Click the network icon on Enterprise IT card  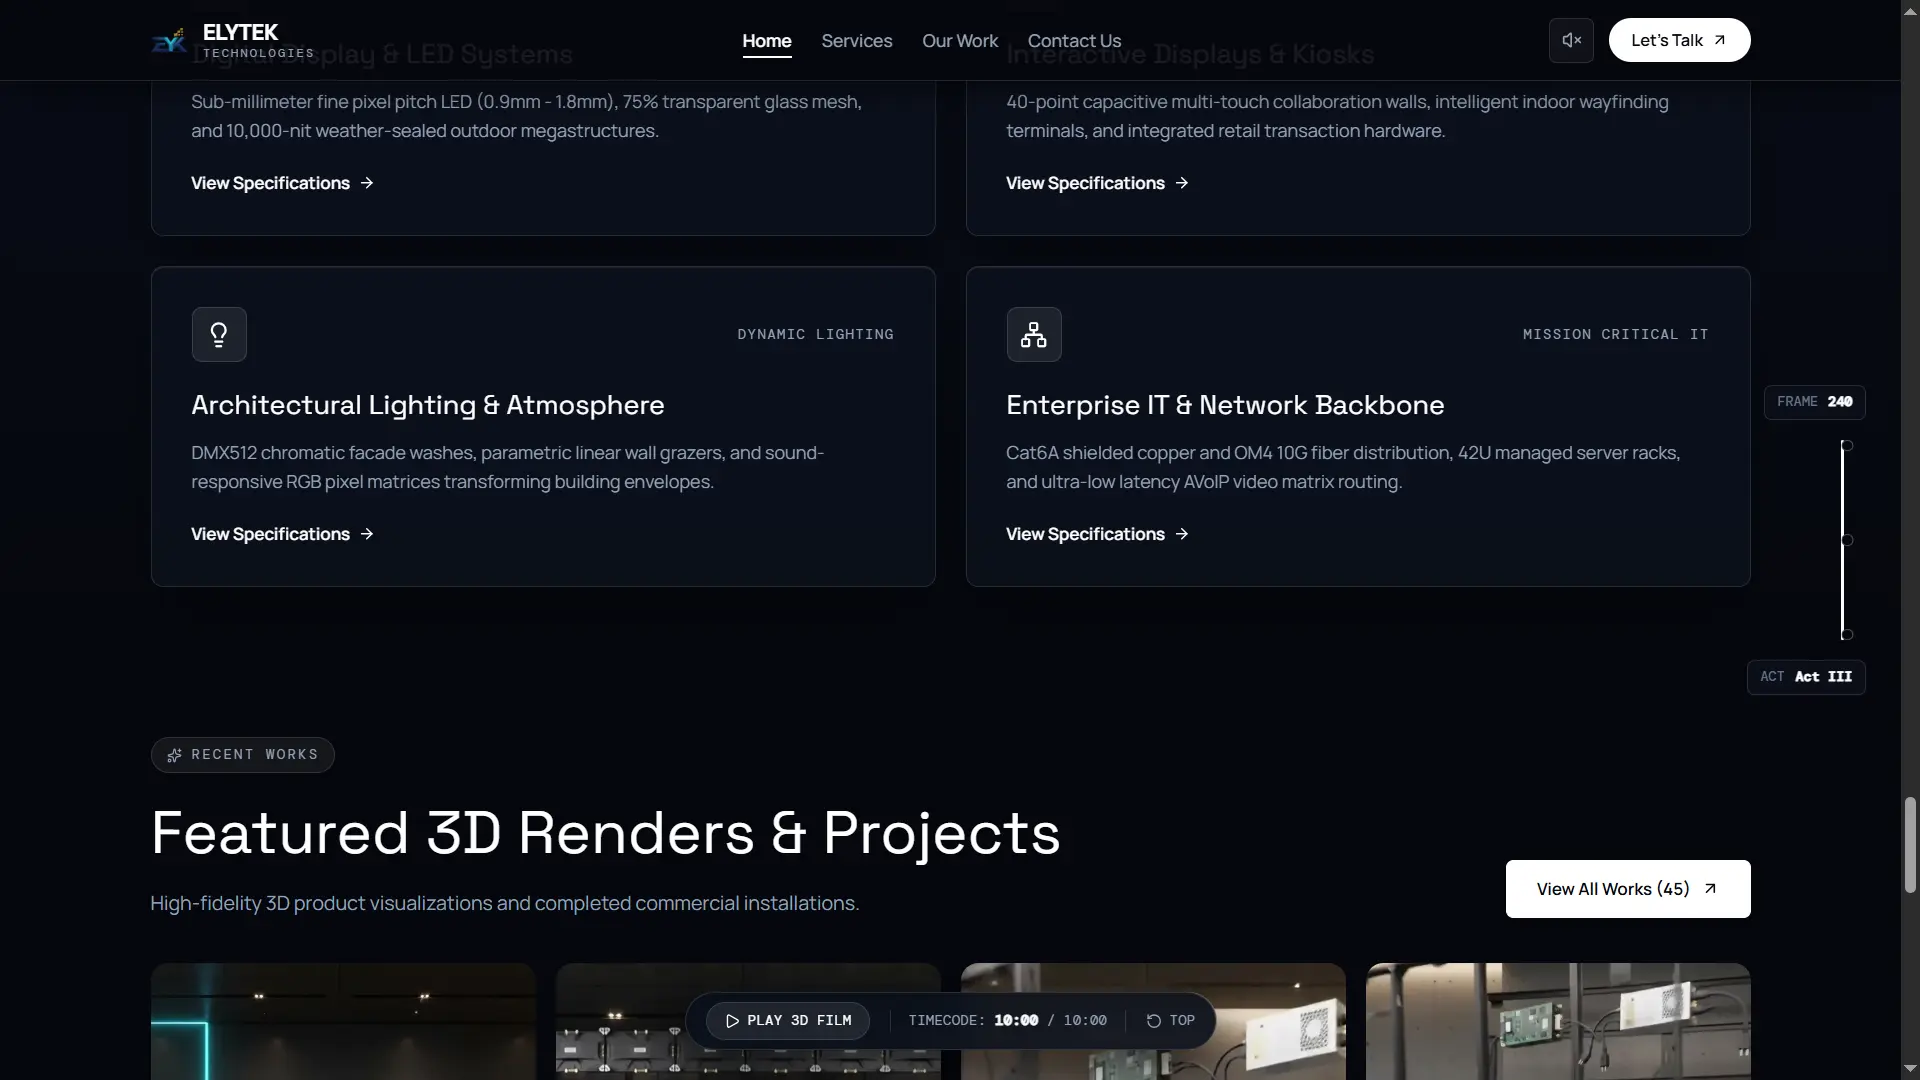point(1034,334)
